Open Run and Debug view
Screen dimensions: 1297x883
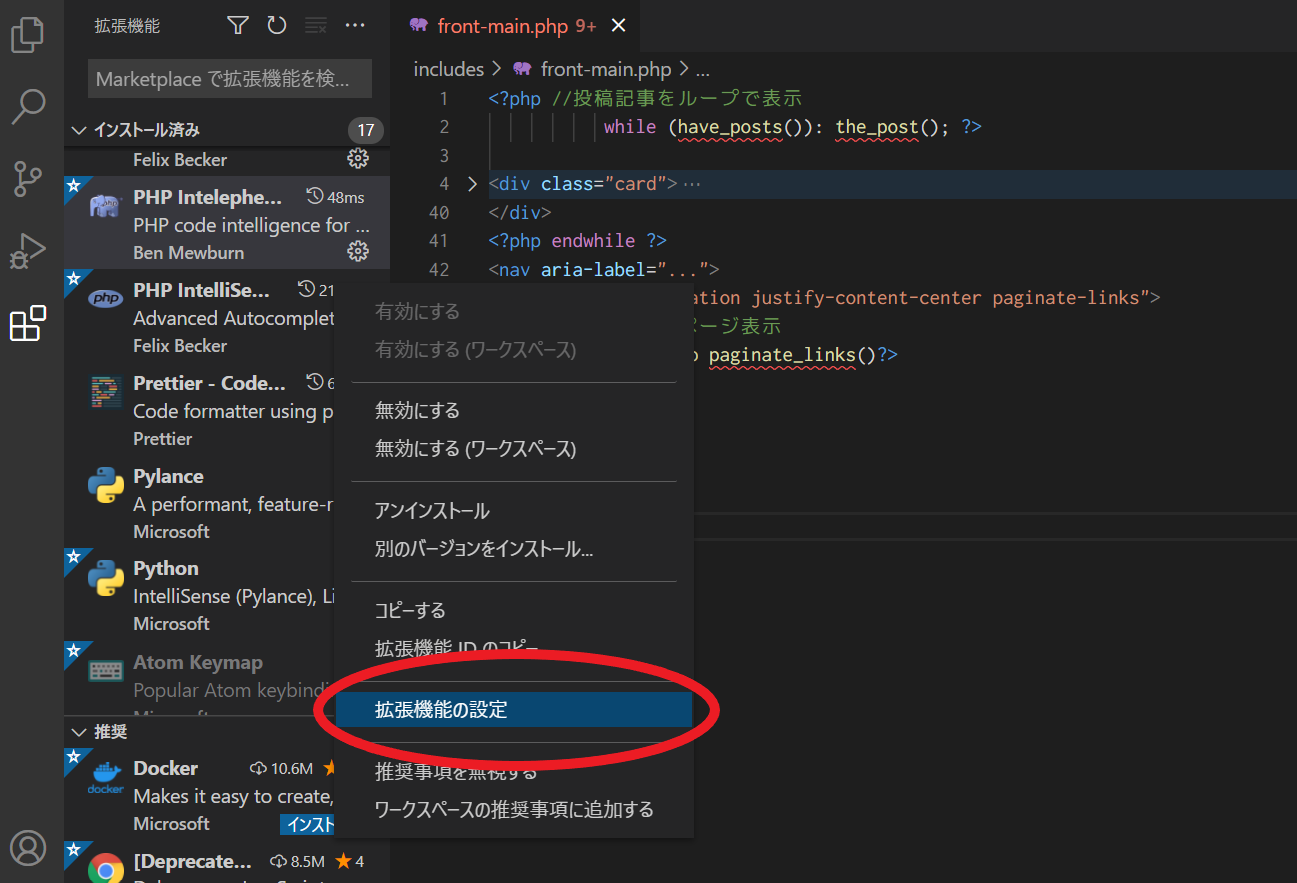[27, 251]
